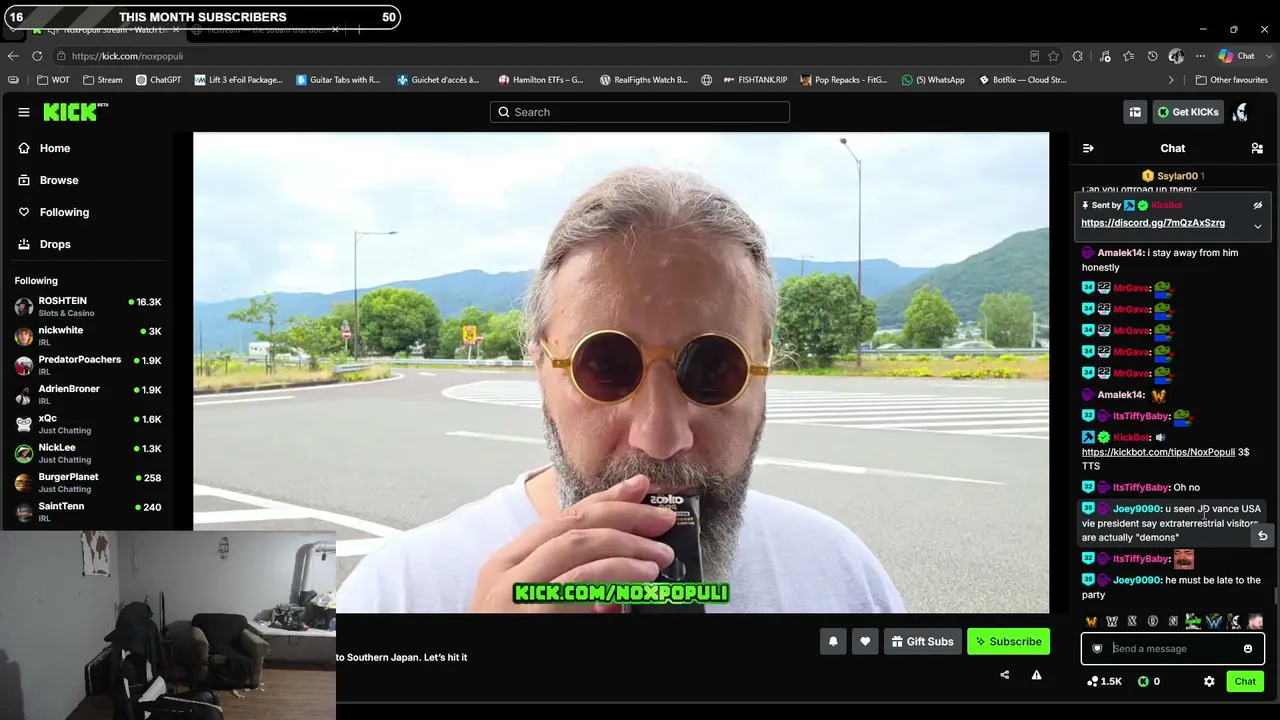This screenshot has height=720, width=1280.
Task: Open the Kick rewards shop icon
Action: [1135, 112]
